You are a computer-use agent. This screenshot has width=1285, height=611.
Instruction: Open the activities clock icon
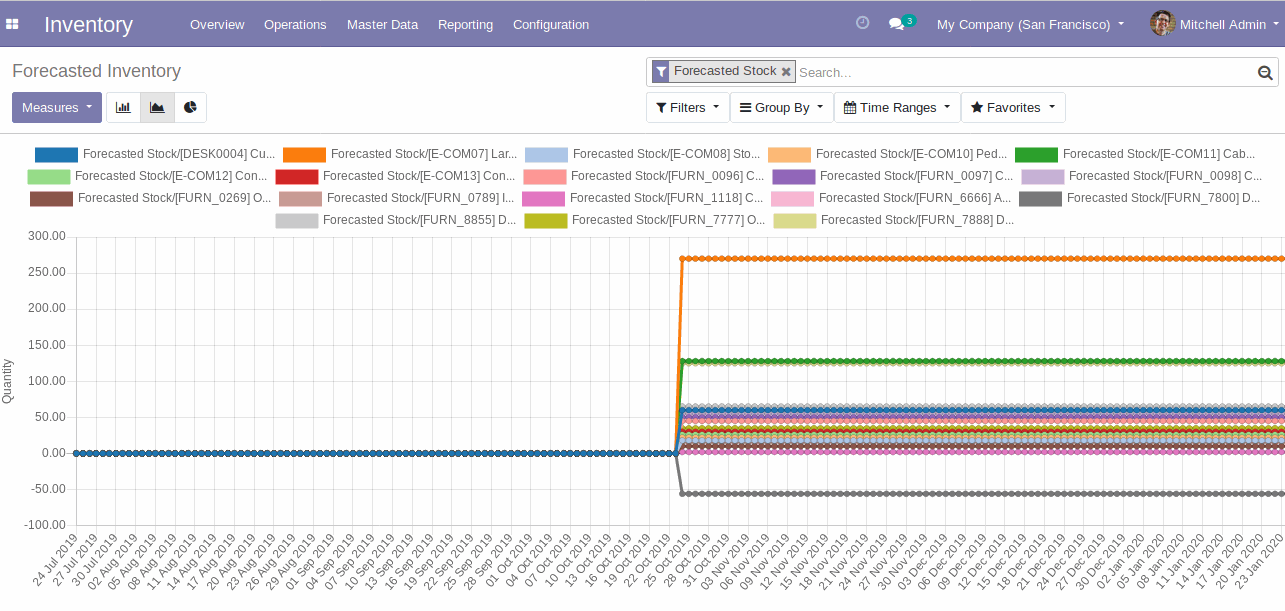863,23
